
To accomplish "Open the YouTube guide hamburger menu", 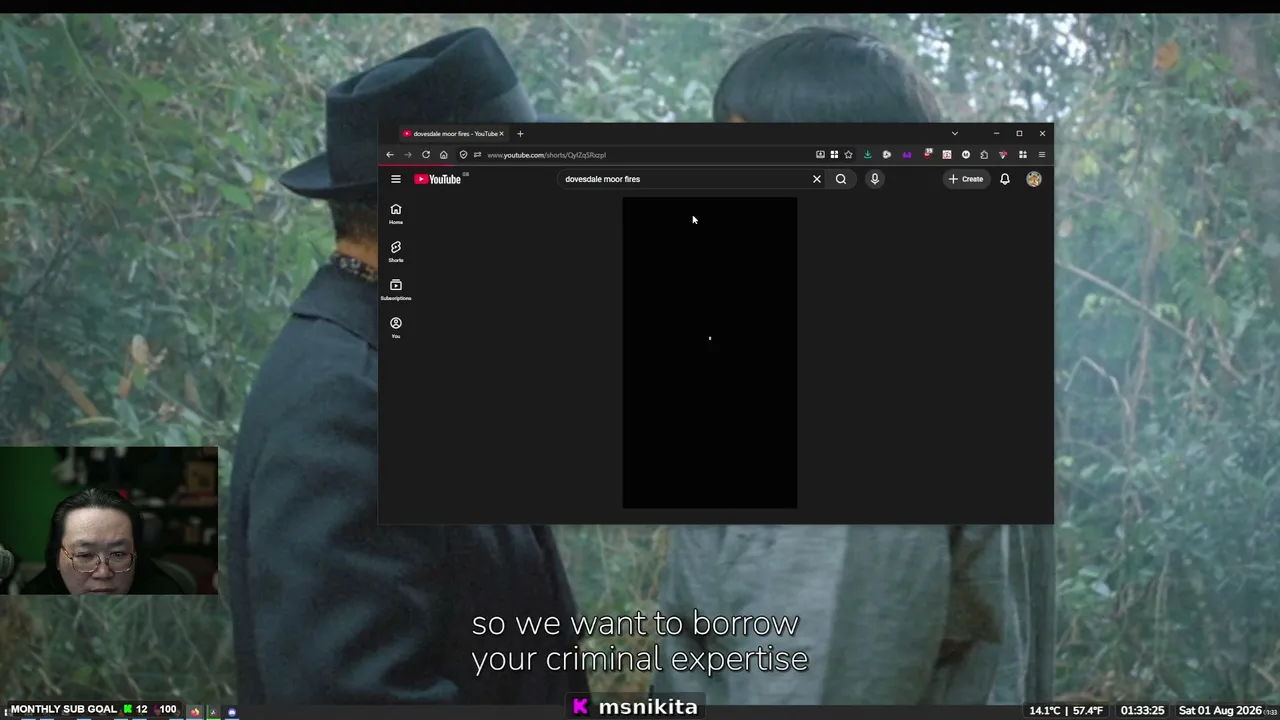I will 396,179.
